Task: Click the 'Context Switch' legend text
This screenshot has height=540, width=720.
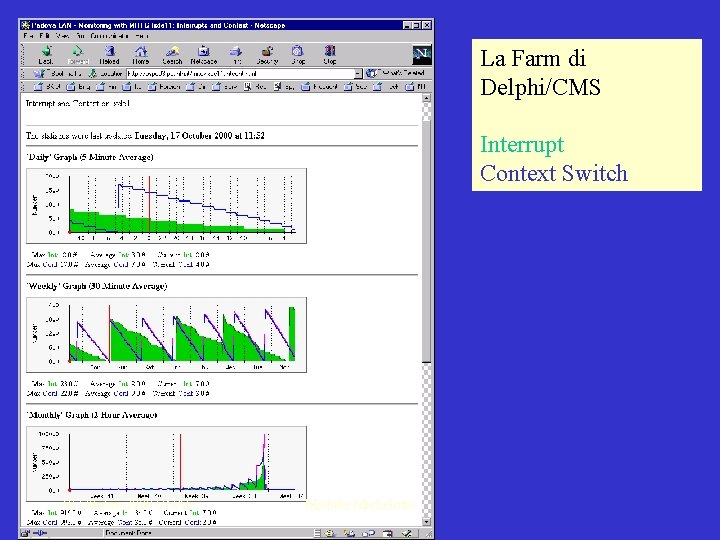Action: tap(554, 173)
